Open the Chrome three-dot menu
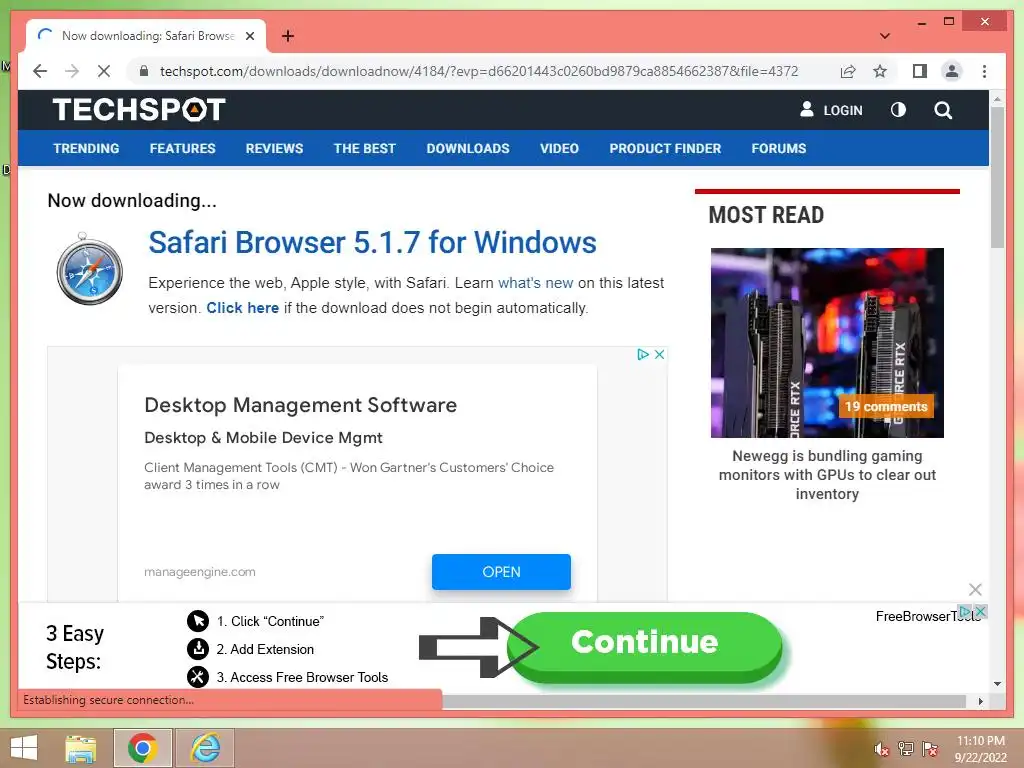The height and width of the screenshot is (768, 1024). (984, 71)
